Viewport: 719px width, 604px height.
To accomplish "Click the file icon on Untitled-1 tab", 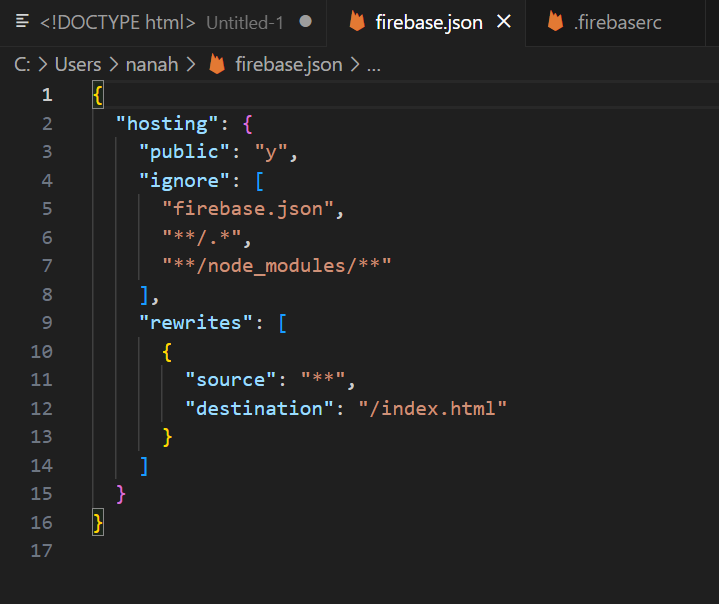I will point(22,21).
